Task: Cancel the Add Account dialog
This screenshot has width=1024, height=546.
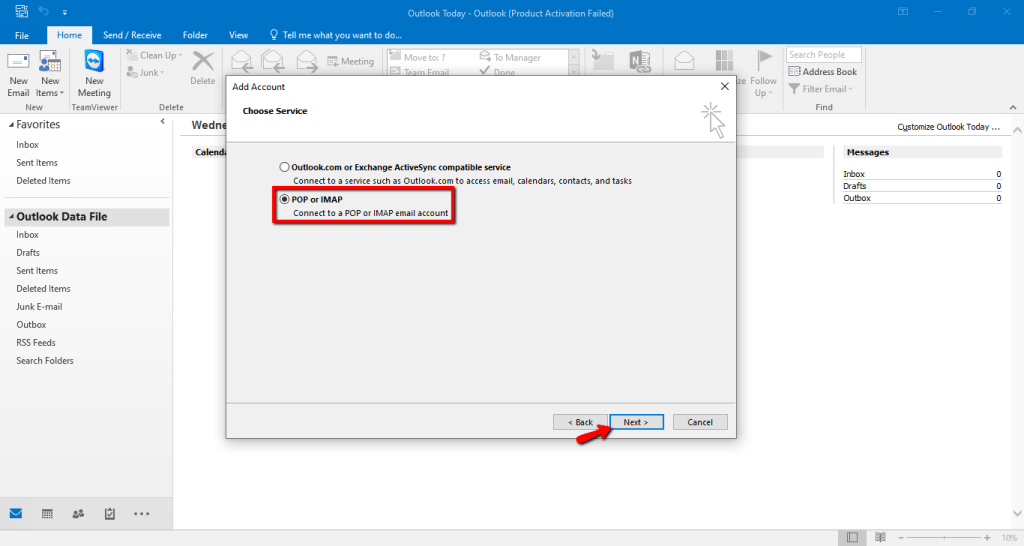Action: coord(700,422)
